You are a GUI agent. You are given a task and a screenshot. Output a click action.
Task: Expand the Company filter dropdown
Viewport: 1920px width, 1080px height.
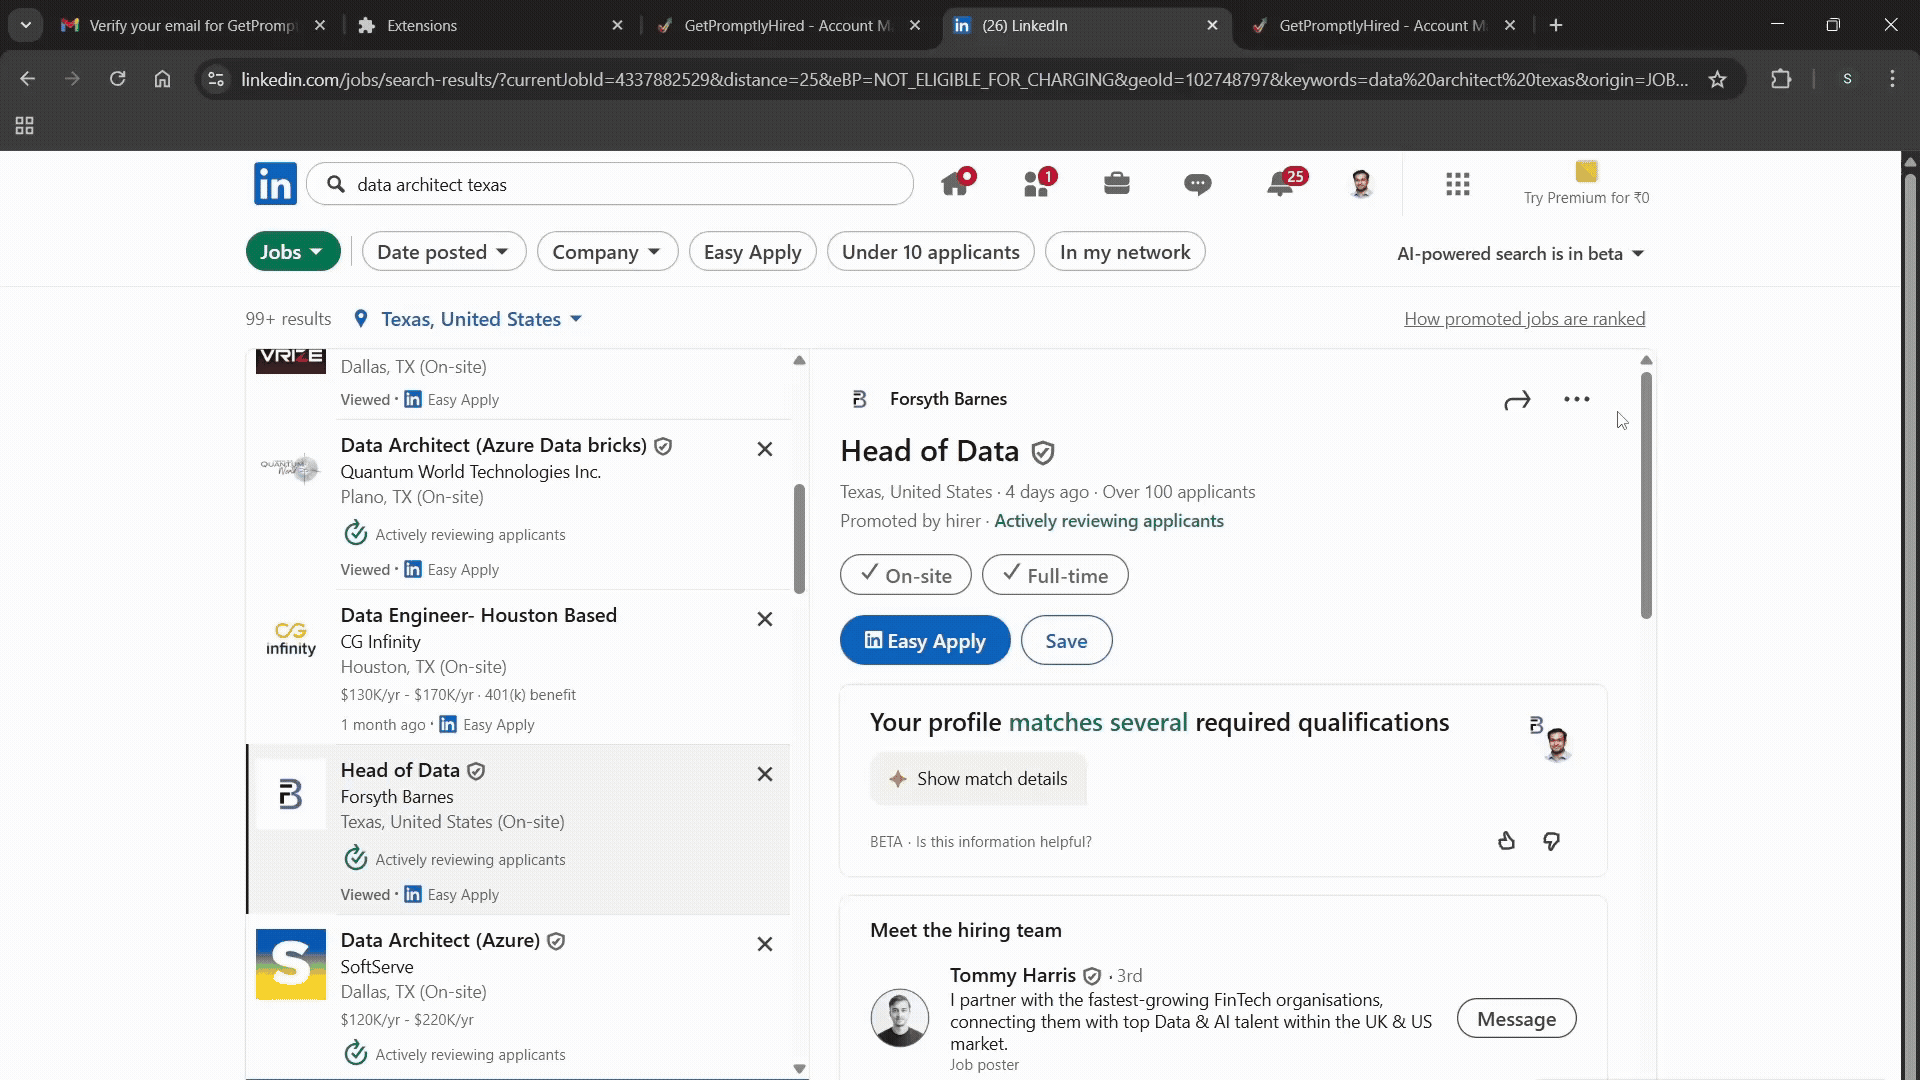point(607,251)
